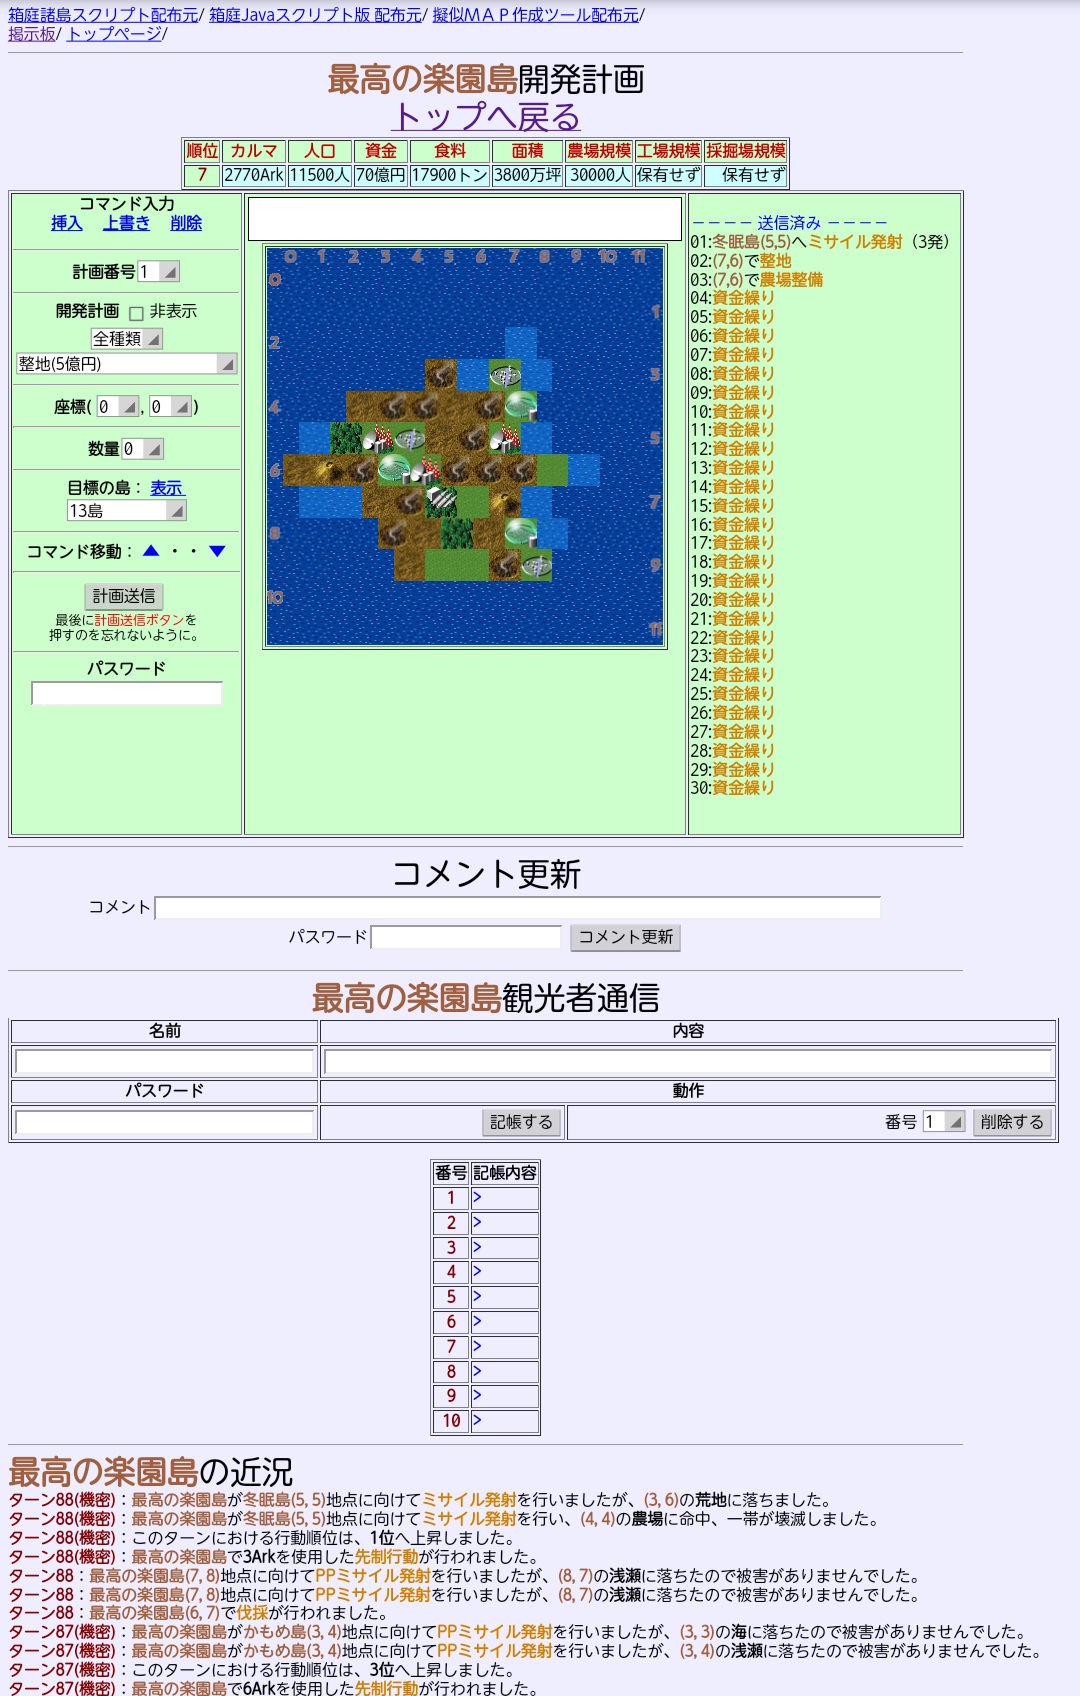Click the 2770Ark karma cell
The width and height of the screenshot is (1080, 1696).
coord(254,175)
